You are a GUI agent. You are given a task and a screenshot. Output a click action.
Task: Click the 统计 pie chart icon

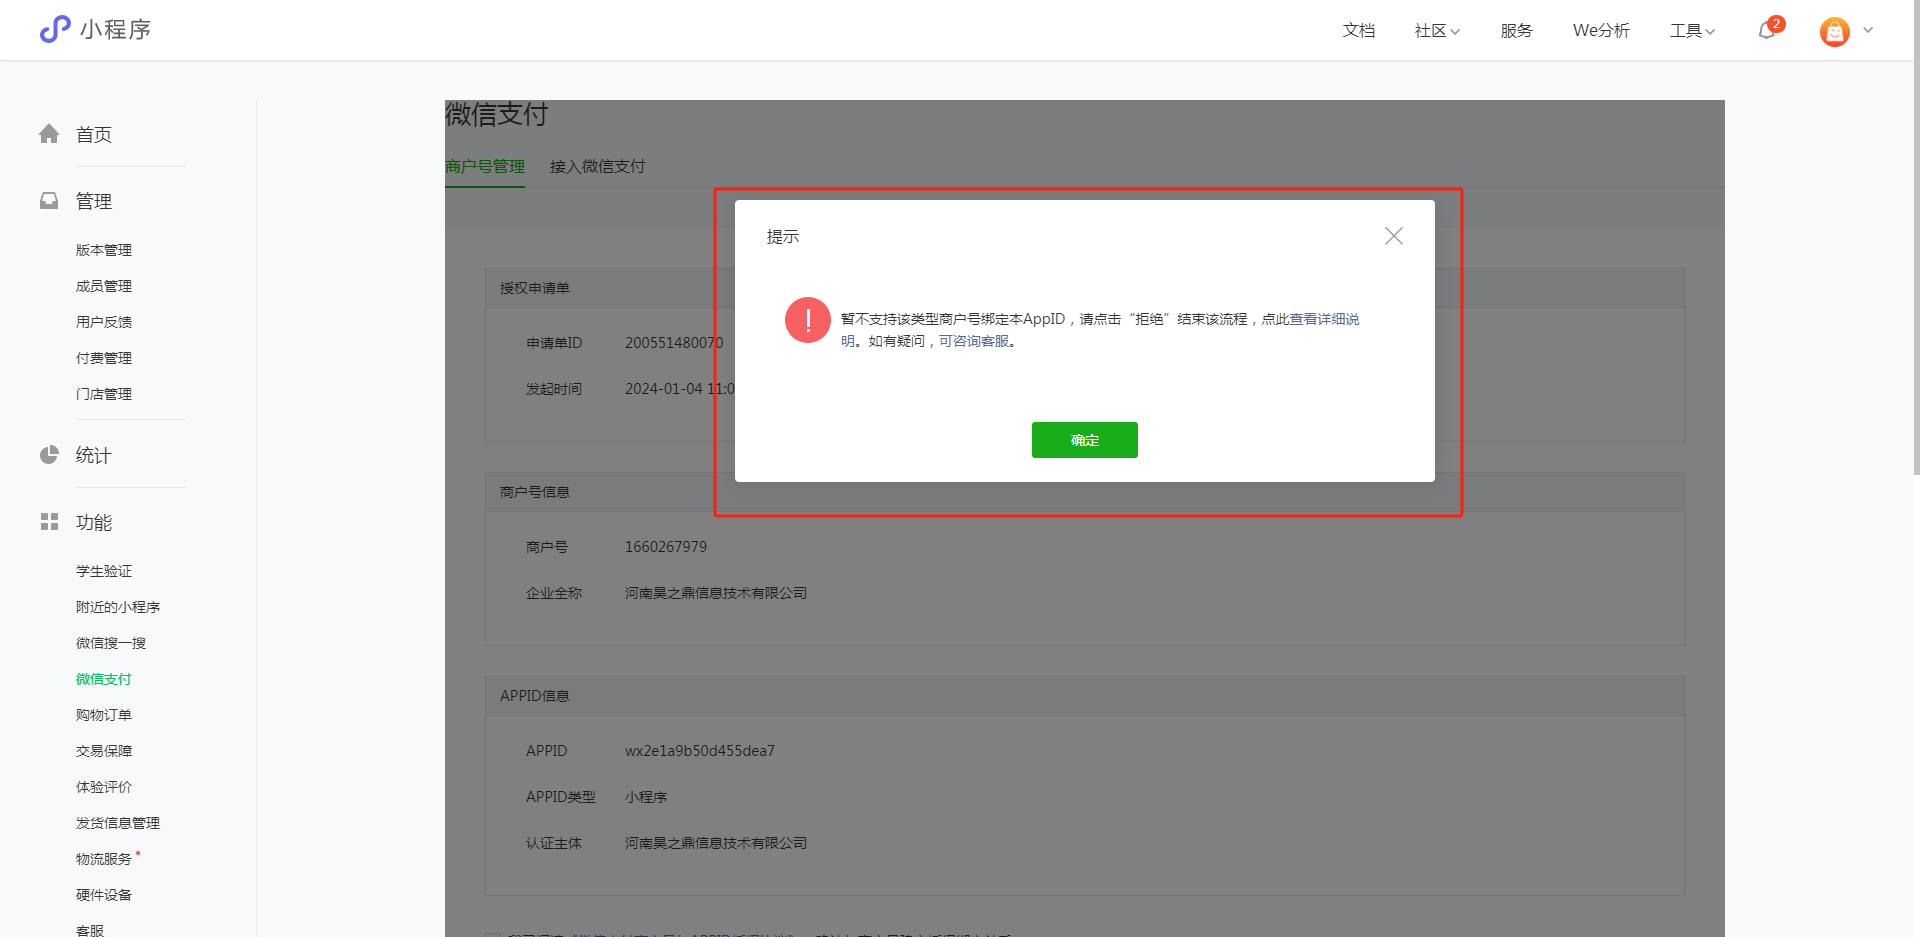pos(49,455)
